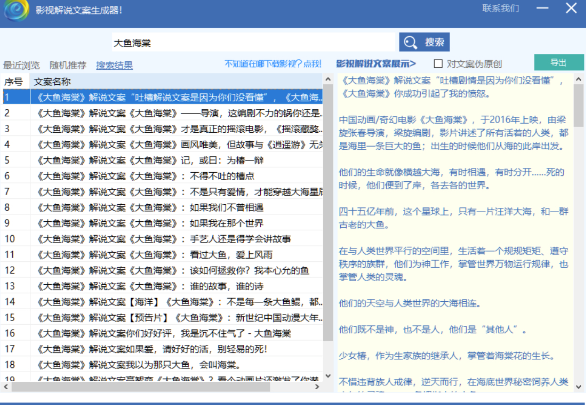Enable 对文案伪原创 checkbox

point(438,64)
